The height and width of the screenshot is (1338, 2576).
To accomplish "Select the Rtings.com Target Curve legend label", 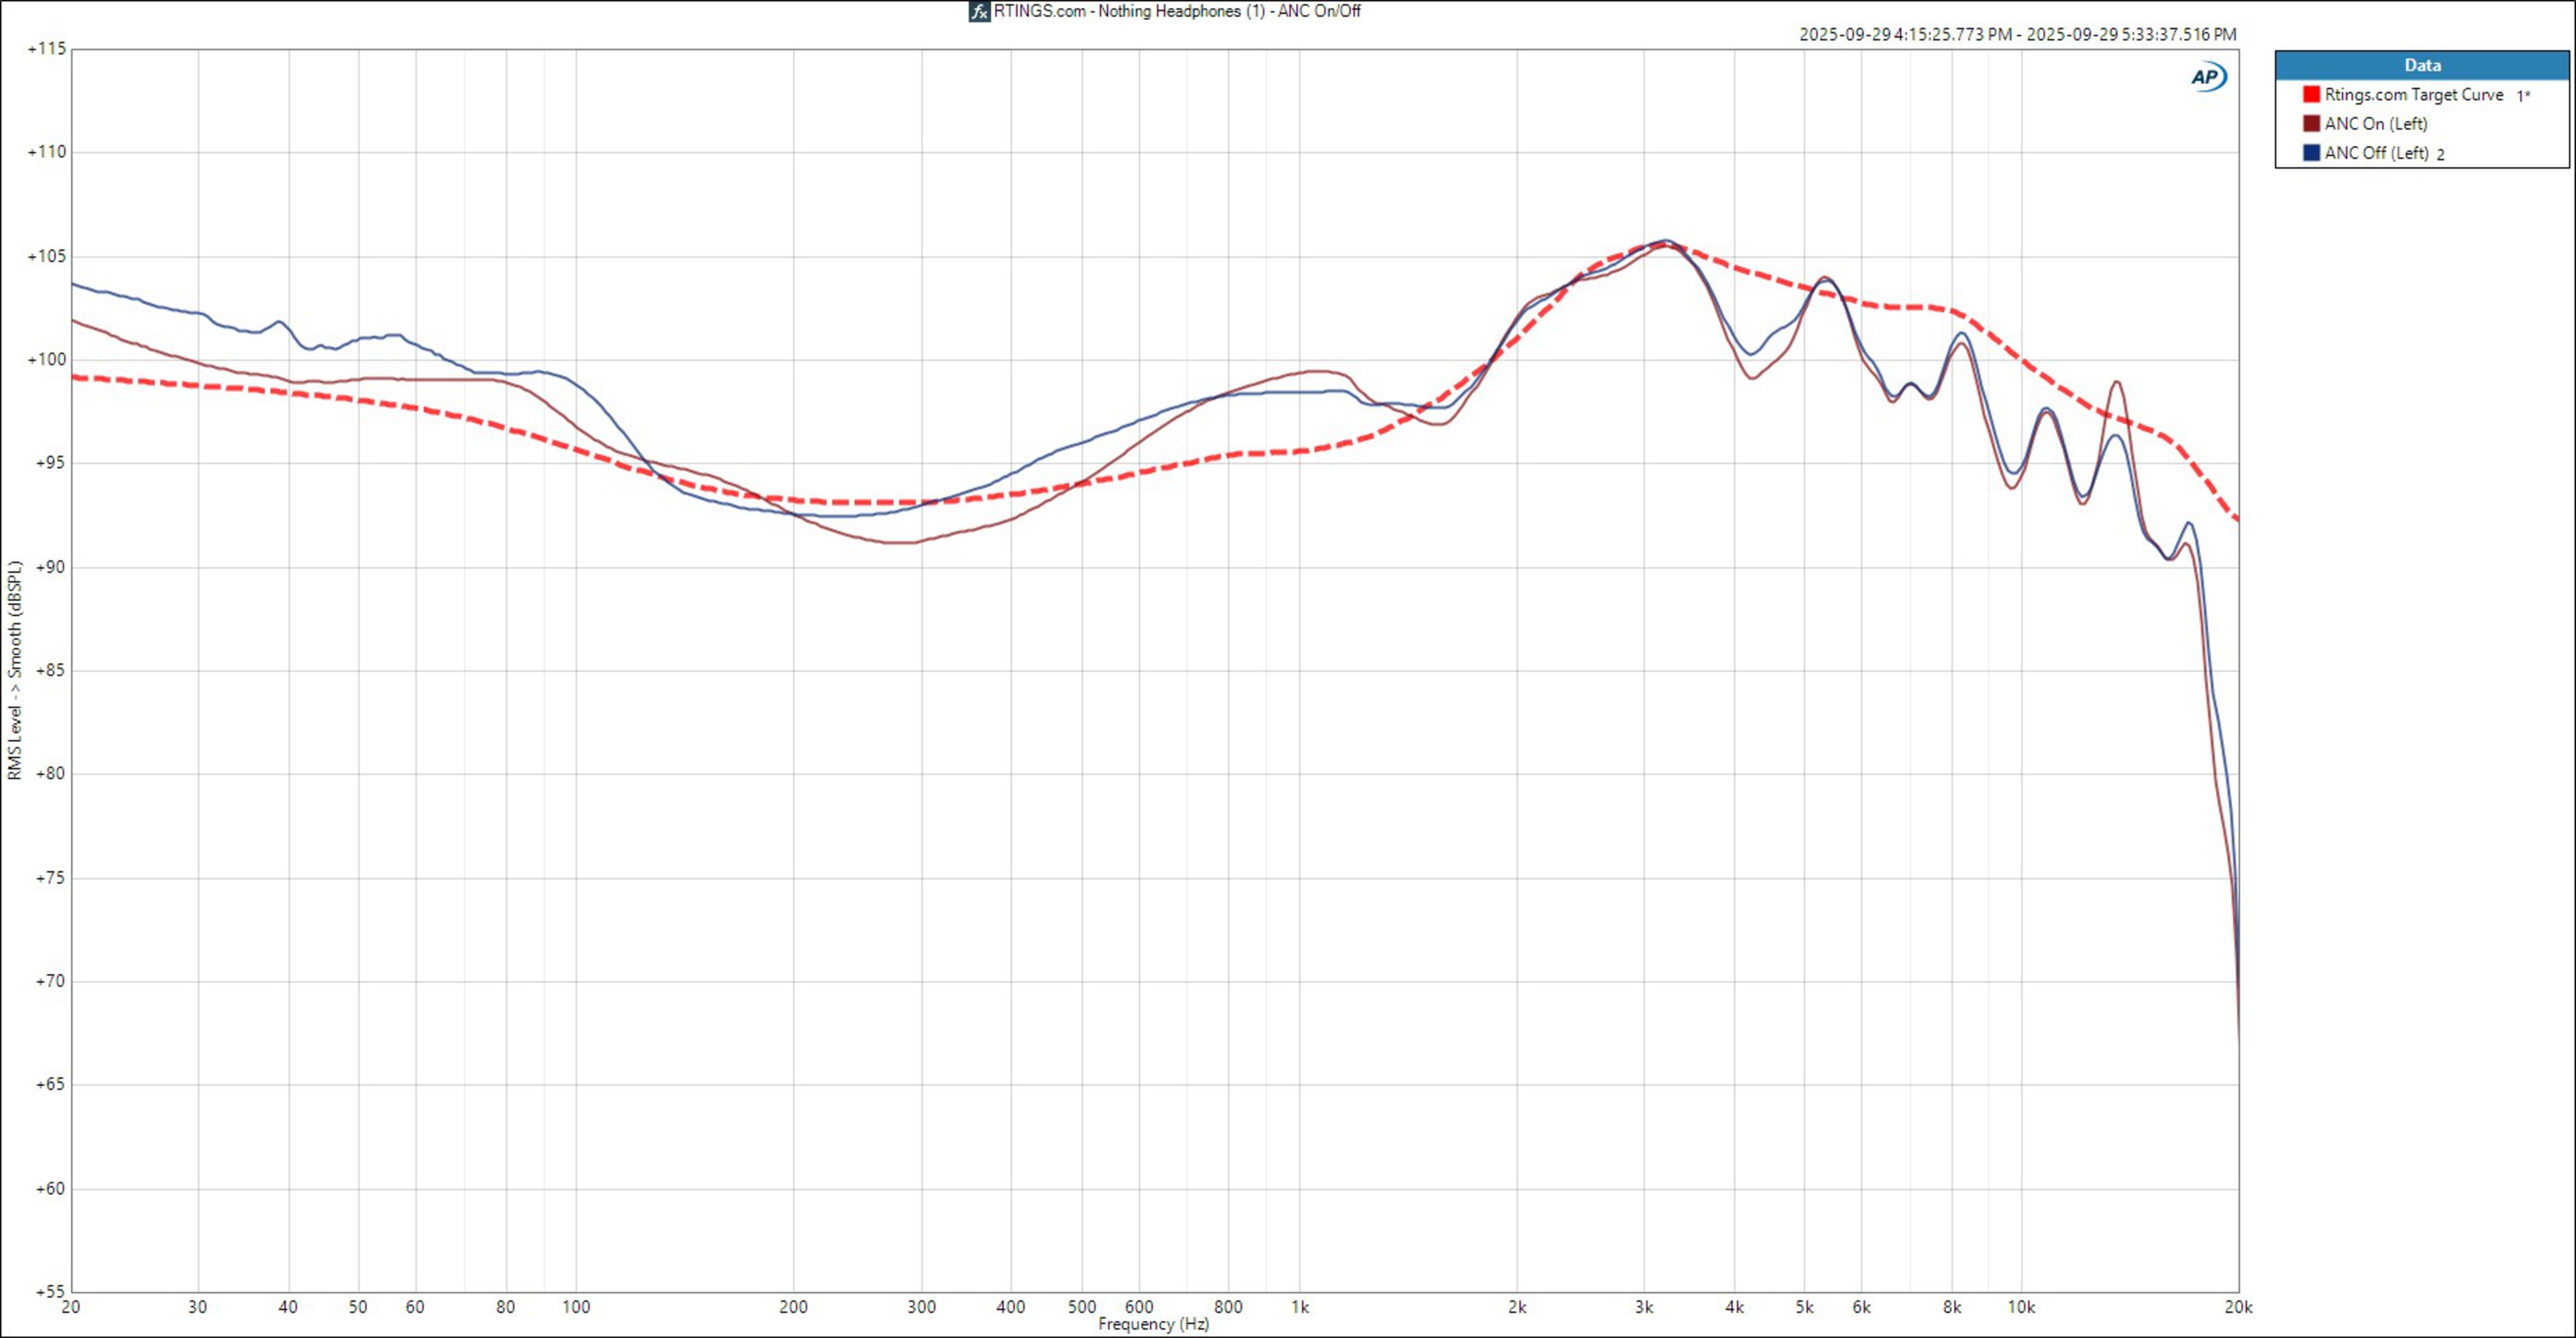I will click(2413, 94).
